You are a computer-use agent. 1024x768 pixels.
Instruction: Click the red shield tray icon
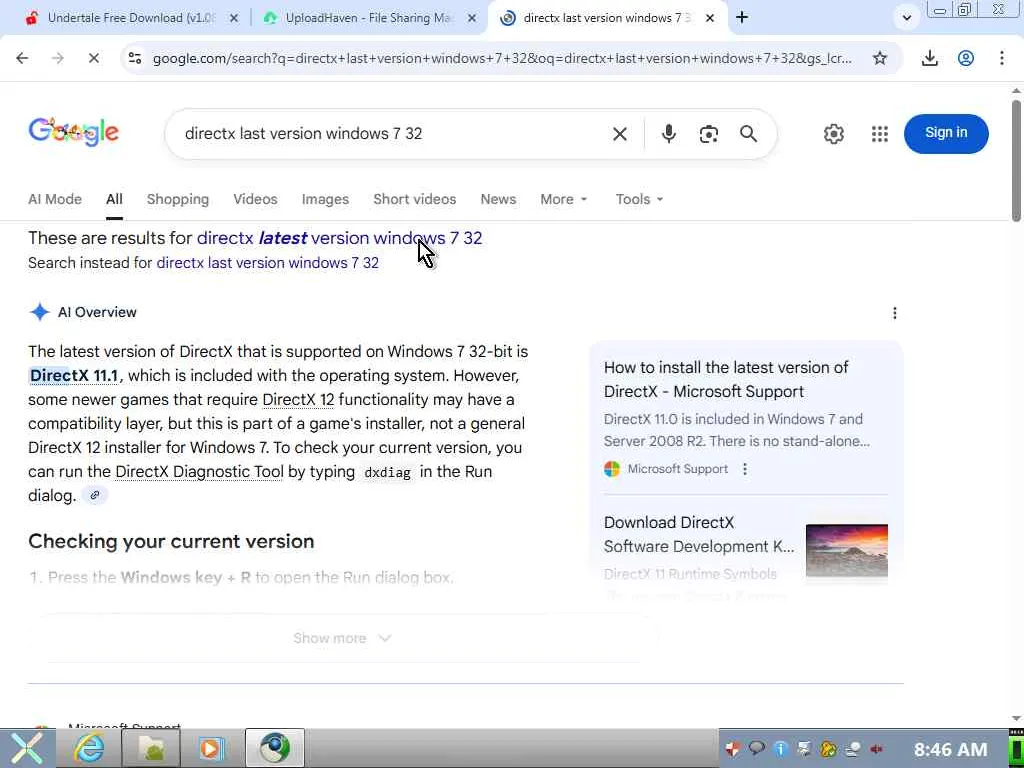(732, 749)
